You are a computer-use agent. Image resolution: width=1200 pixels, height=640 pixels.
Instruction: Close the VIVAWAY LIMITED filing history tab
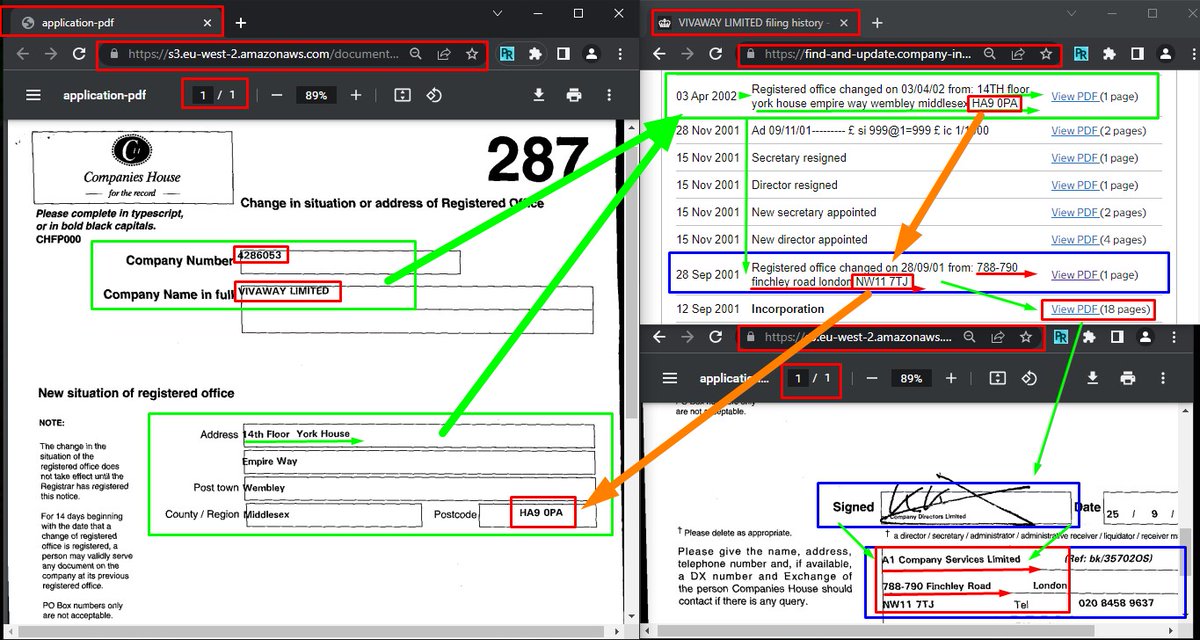click(844, 22)
